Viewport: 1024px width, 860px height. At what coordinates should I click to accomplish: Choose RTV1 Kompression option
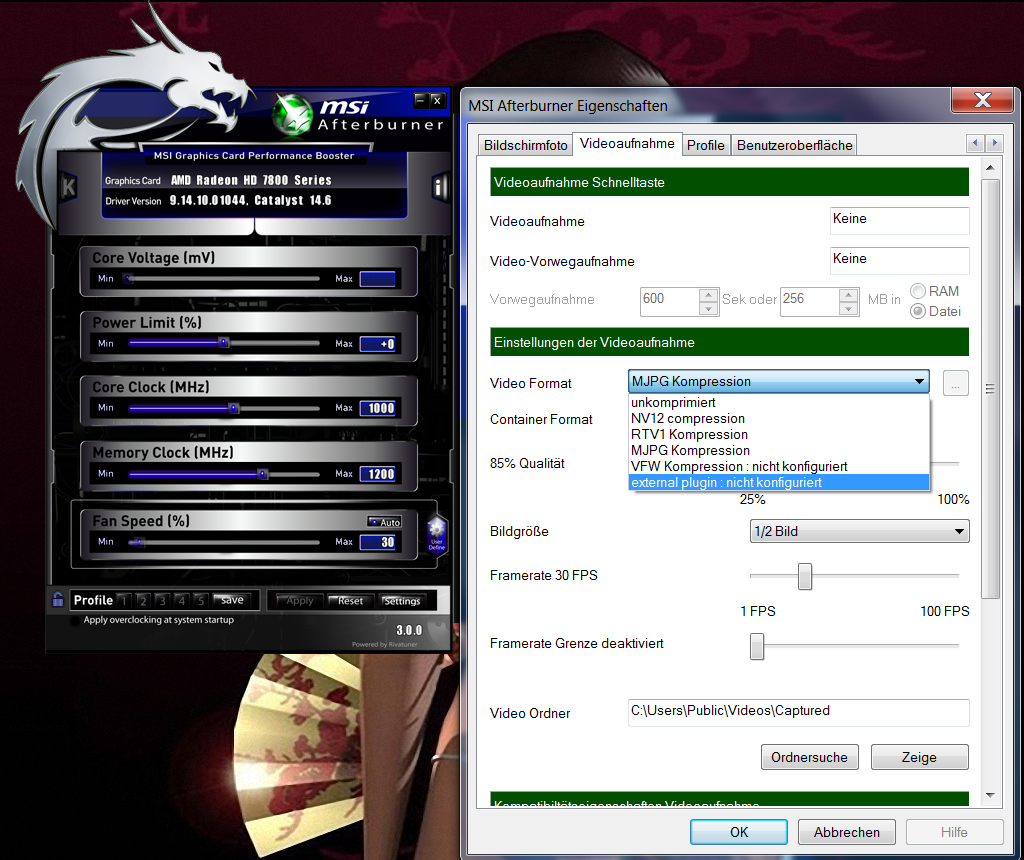tap(778, 434)
